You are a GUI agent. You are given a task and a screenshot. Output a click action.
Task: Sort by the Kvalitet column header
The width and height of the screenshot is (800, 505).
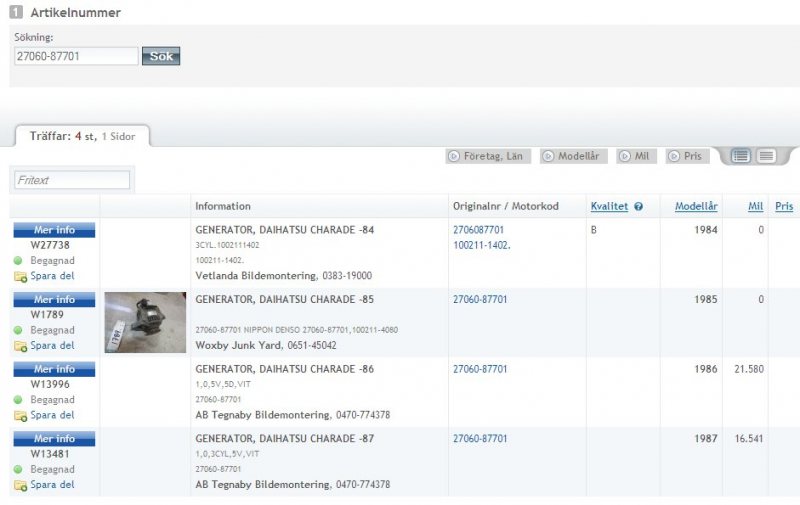pyautogui.click(x=609, y=207)
